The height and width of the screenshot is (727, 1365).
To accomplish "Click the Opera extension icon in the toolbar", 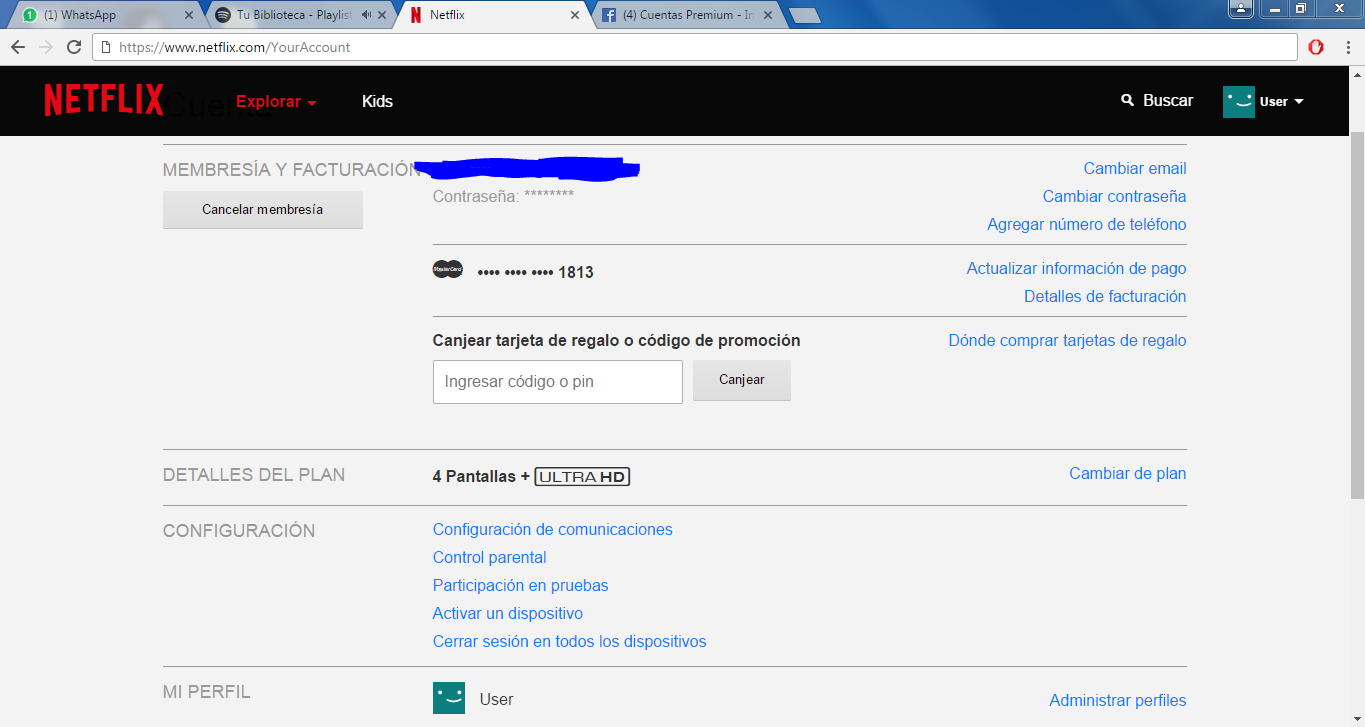I will pyautogui.click(x=1316, y=47).
